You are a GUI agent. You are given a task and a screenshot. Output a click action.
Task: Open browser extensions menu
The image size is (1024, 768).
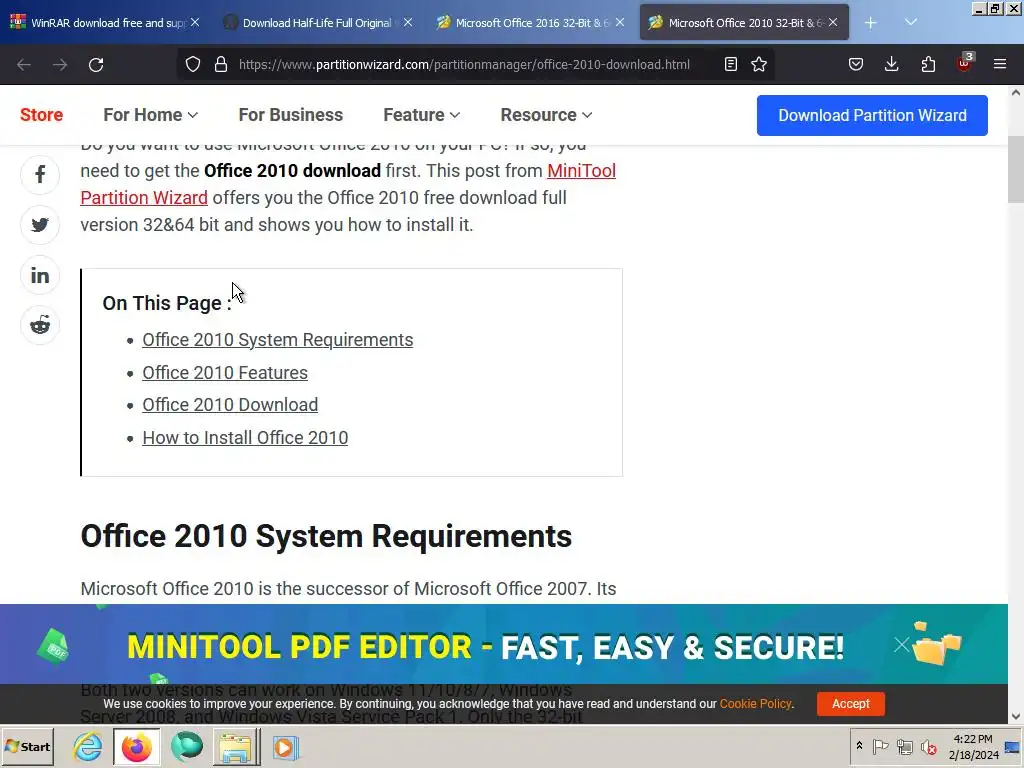coord(928,65)
